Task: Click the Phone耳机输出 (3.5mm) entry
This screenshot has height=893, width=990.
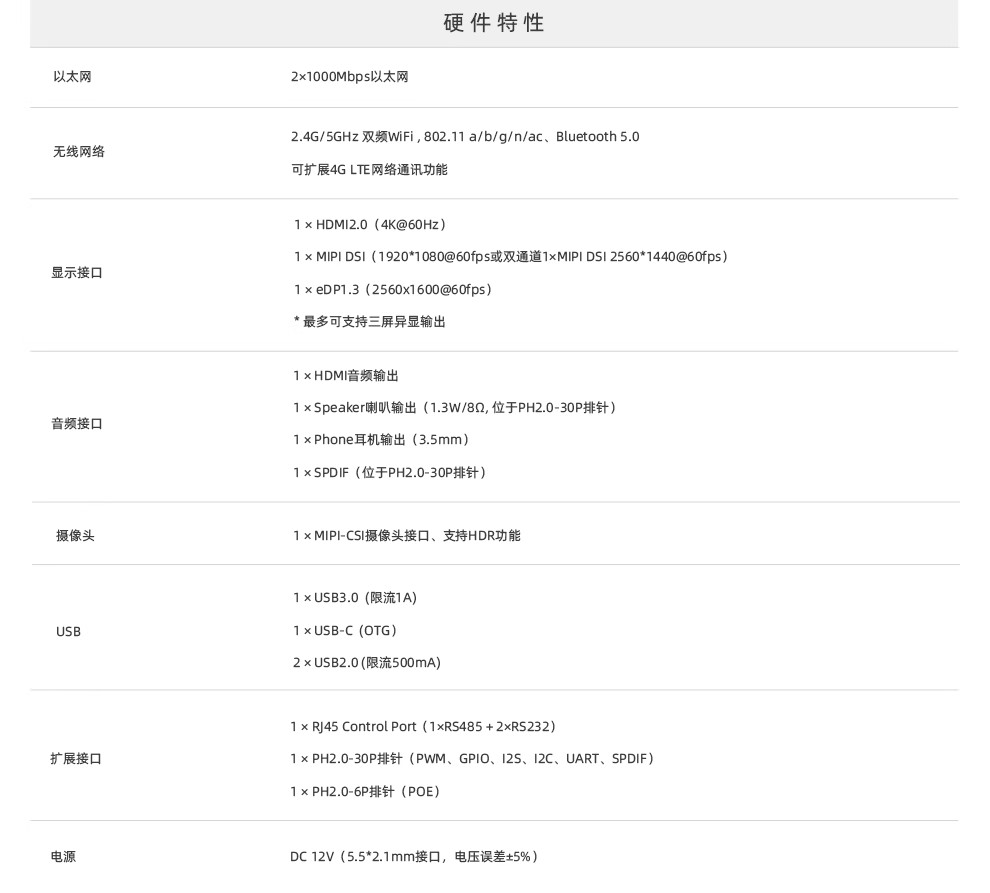Action: coord(381,440)
